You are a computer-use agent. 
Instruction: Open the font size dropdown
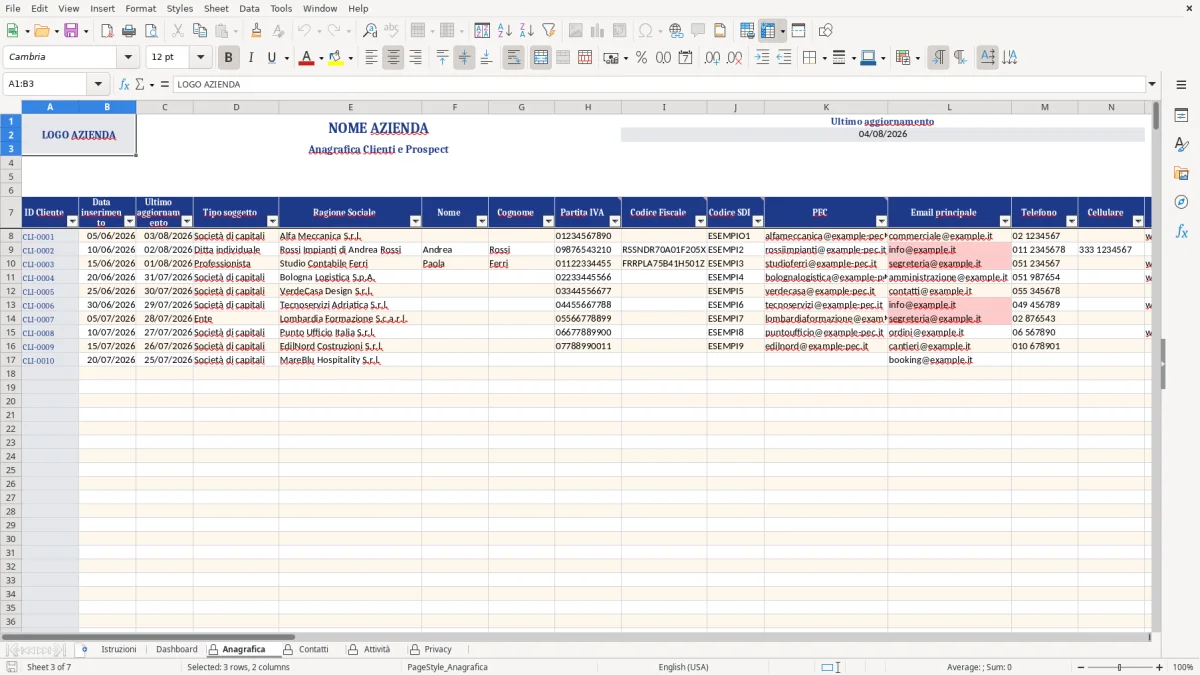pyautogui.click(x=201, y=58)
